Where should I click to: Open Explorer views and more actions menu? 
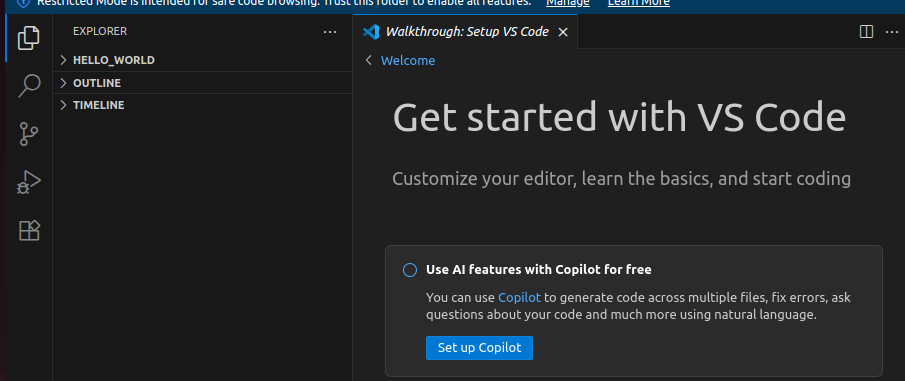click(x=330, y=32)
